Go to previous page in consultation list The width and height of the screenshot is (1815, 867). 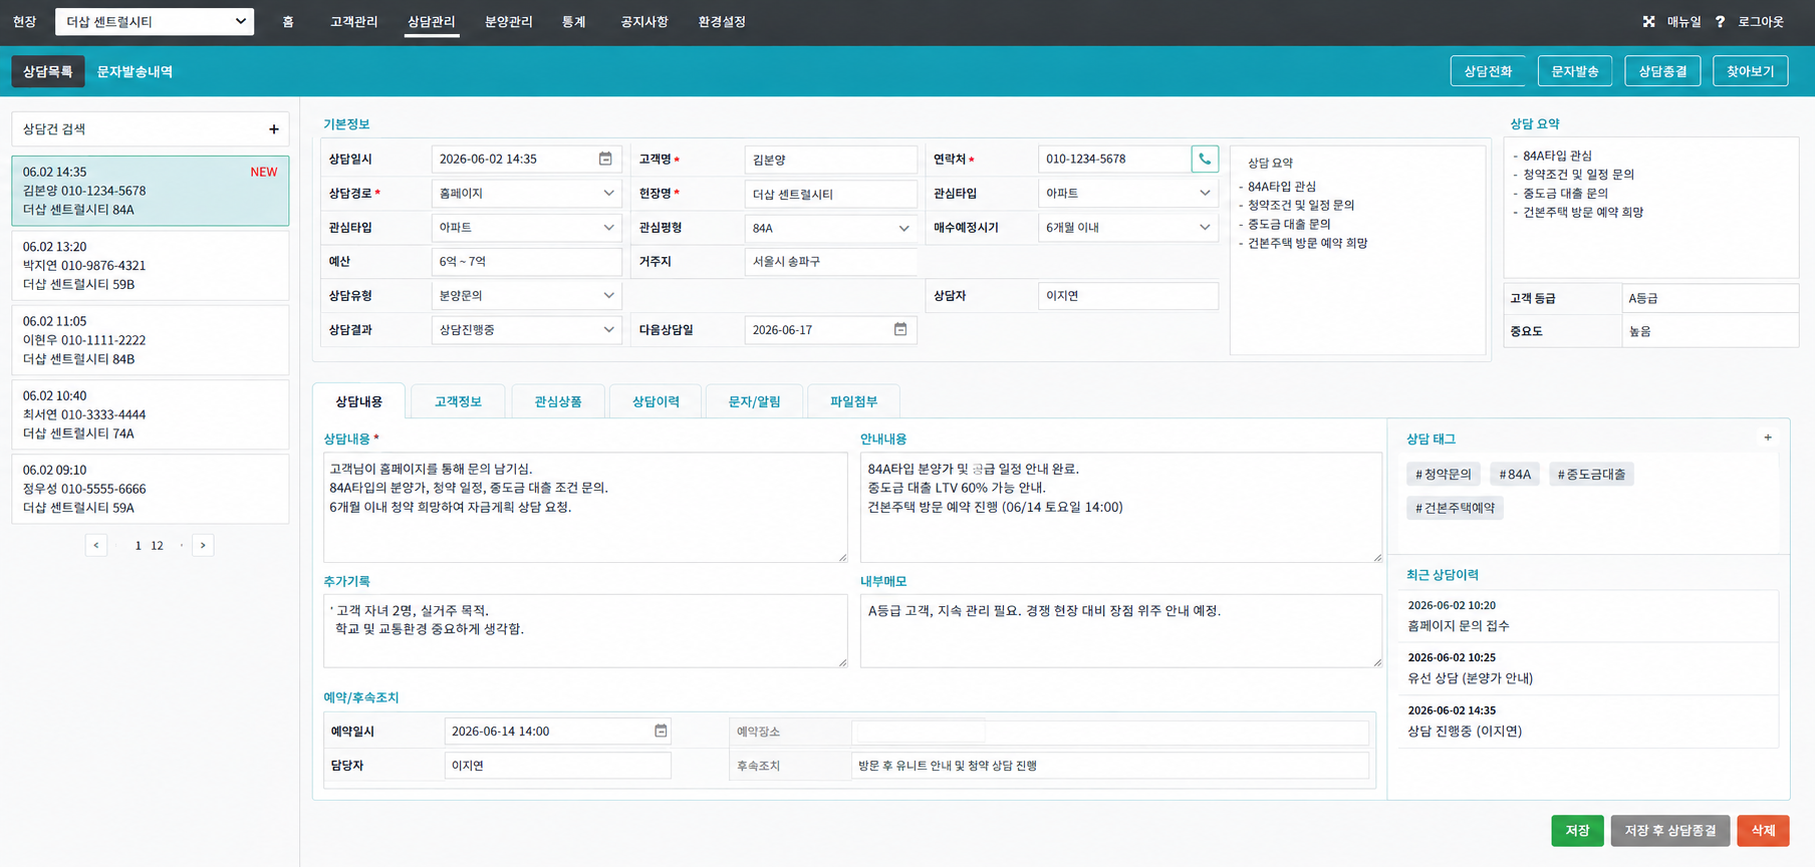96,545
